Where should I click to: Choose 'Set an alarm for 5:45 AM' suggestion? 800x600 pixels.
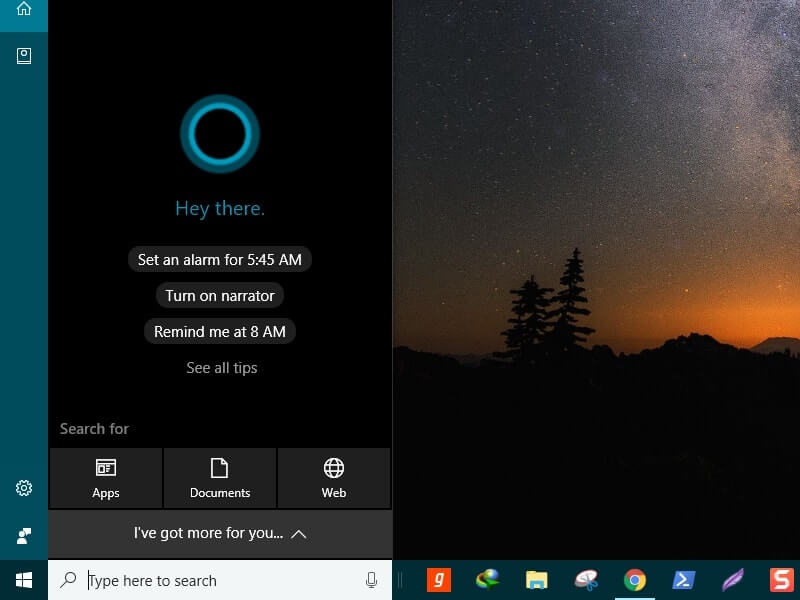click(x=220, y=260)
